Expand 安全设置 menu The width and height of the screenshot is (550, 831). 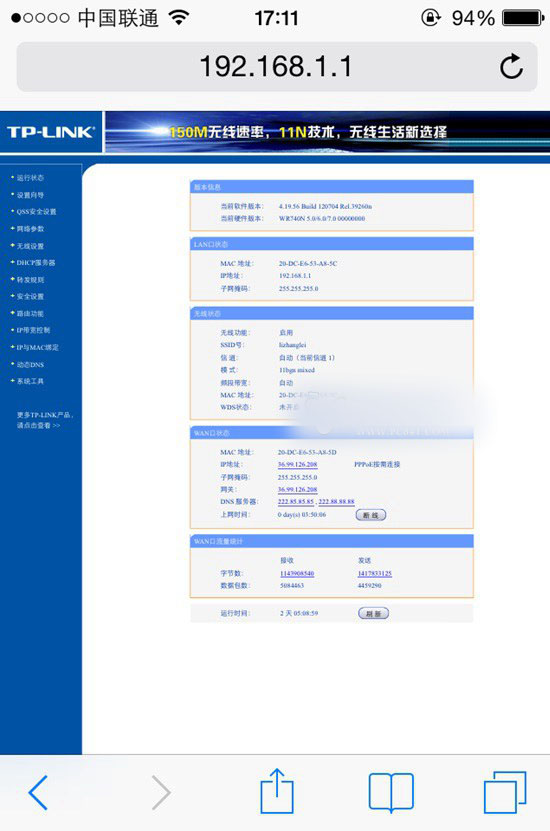tap(30, 296)
